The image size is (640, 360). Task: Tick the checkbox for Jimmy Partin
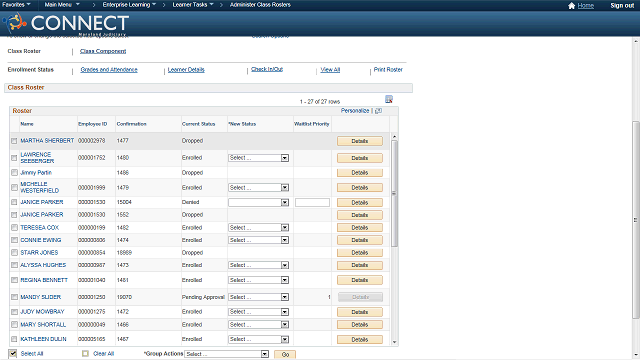point(14,173)
